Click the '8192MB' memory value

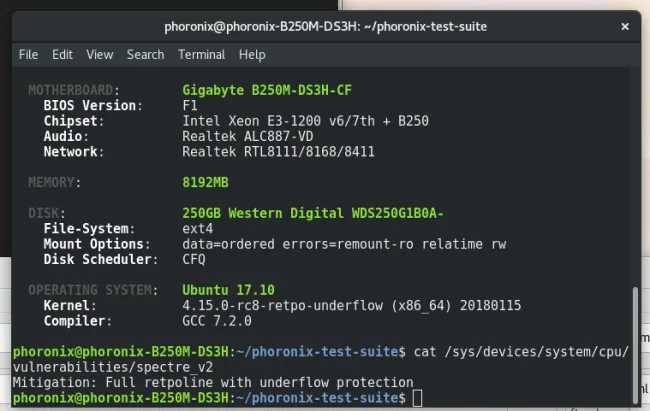[205, 182]
